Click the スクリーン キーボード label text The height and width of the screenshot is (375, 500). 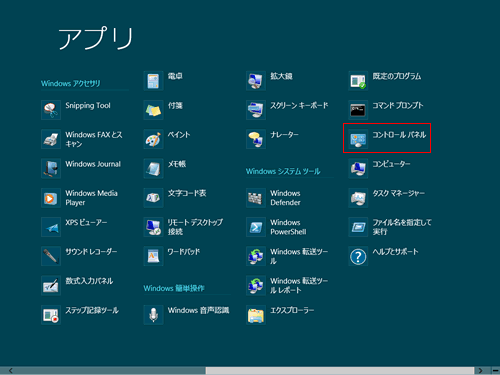tap(299, 105)
